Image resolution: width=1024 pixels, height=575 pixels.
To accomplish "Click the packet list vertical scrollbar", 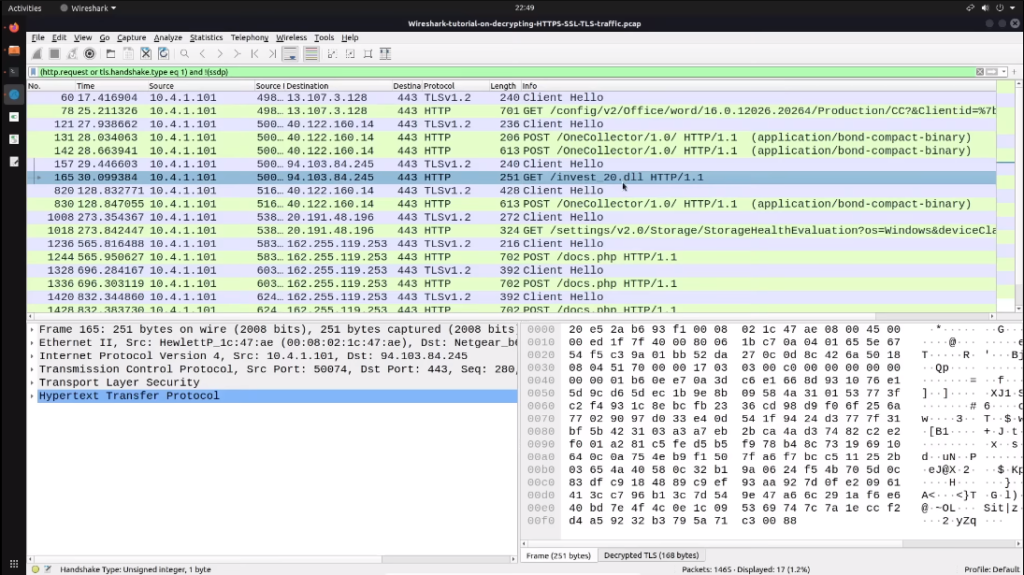I will (x=1005, y=200).
